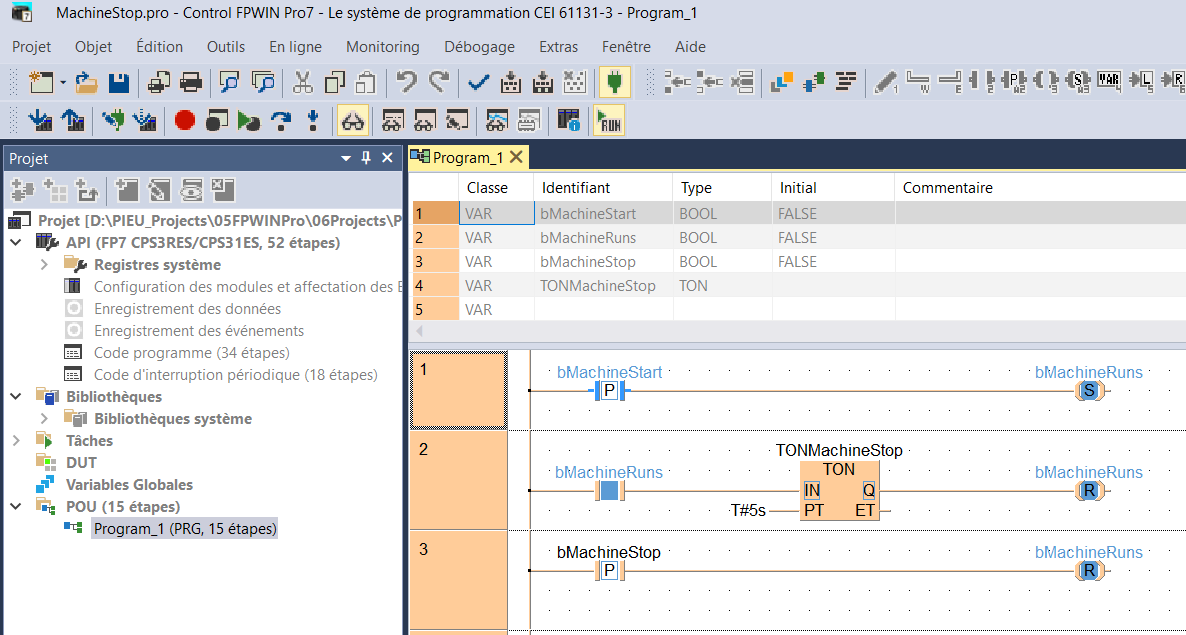The height and width of the screenshot is (635, 1186).
Task: Toggle the glasses monitoring icon
Action: point(353,121)
